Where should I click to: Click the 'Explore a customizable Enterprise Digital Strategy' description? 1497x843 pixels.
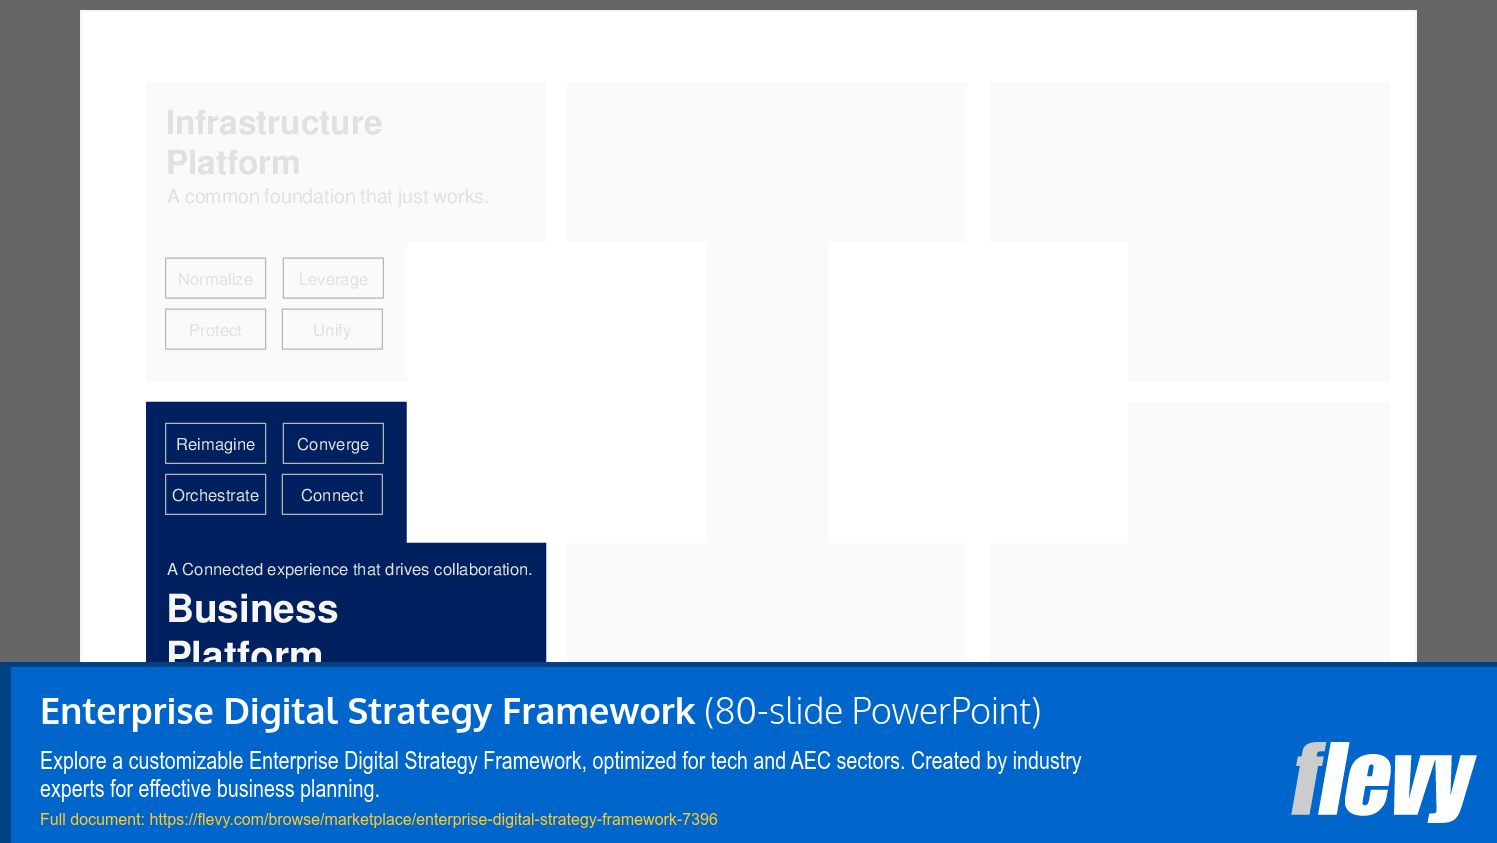pos(560,775)
